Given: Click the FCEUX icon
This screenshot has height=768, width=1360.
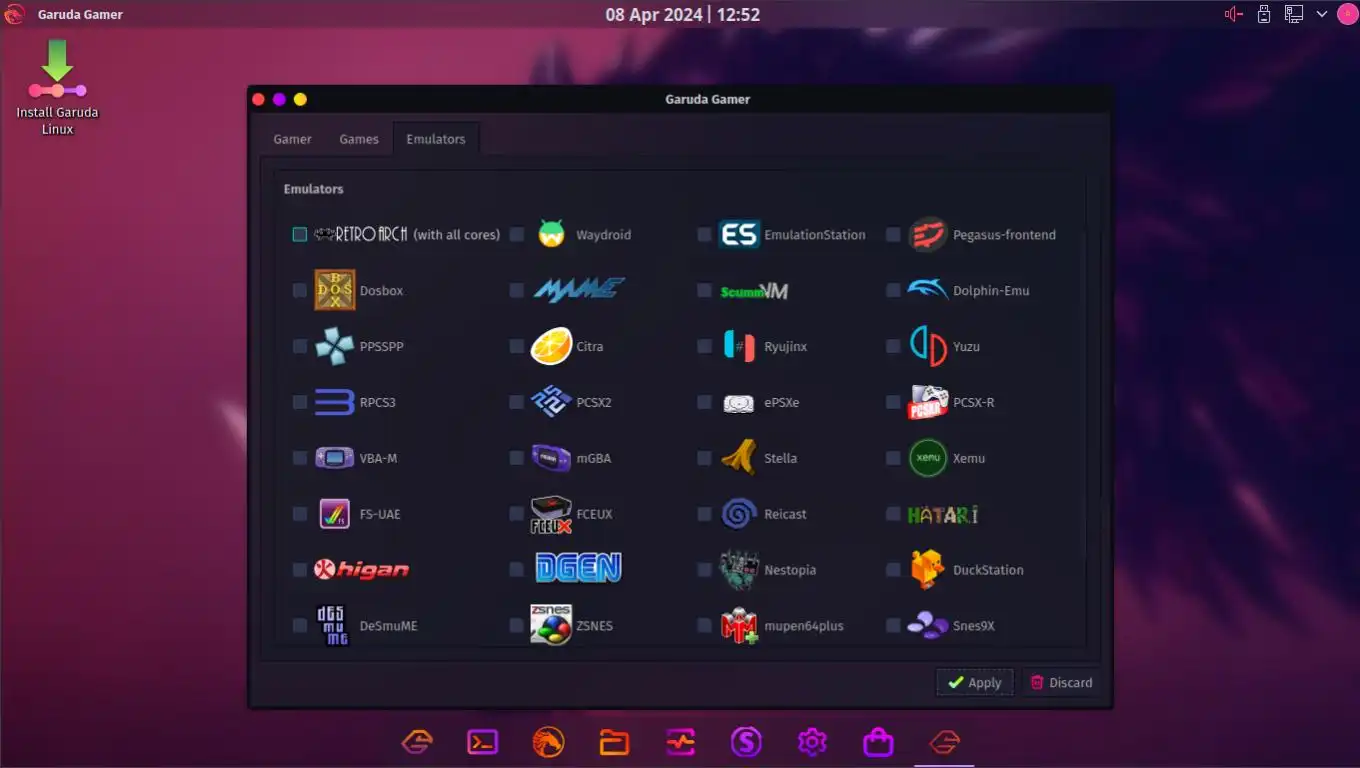Looking at the screenshot, I should 551,514.
